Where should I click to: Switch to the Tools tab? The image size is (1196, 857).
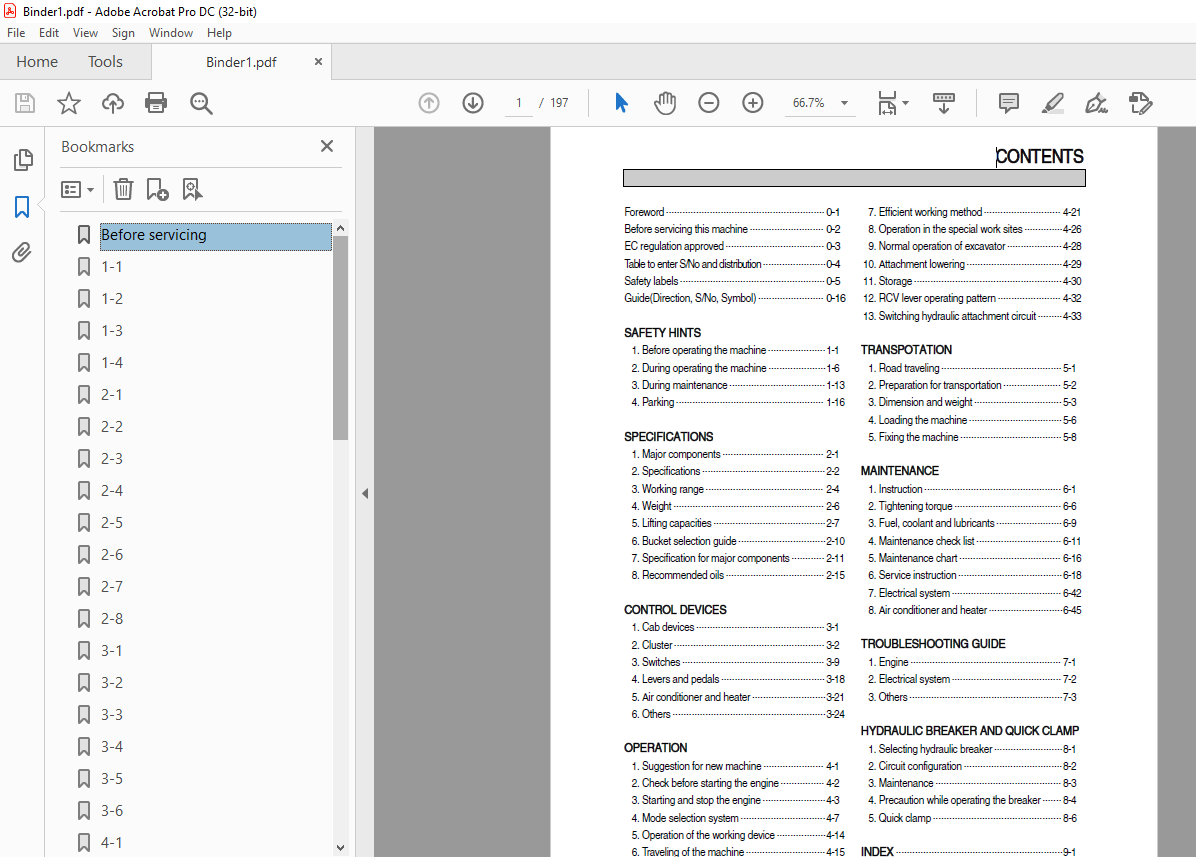pyautogui.click(x=105, y=62)
